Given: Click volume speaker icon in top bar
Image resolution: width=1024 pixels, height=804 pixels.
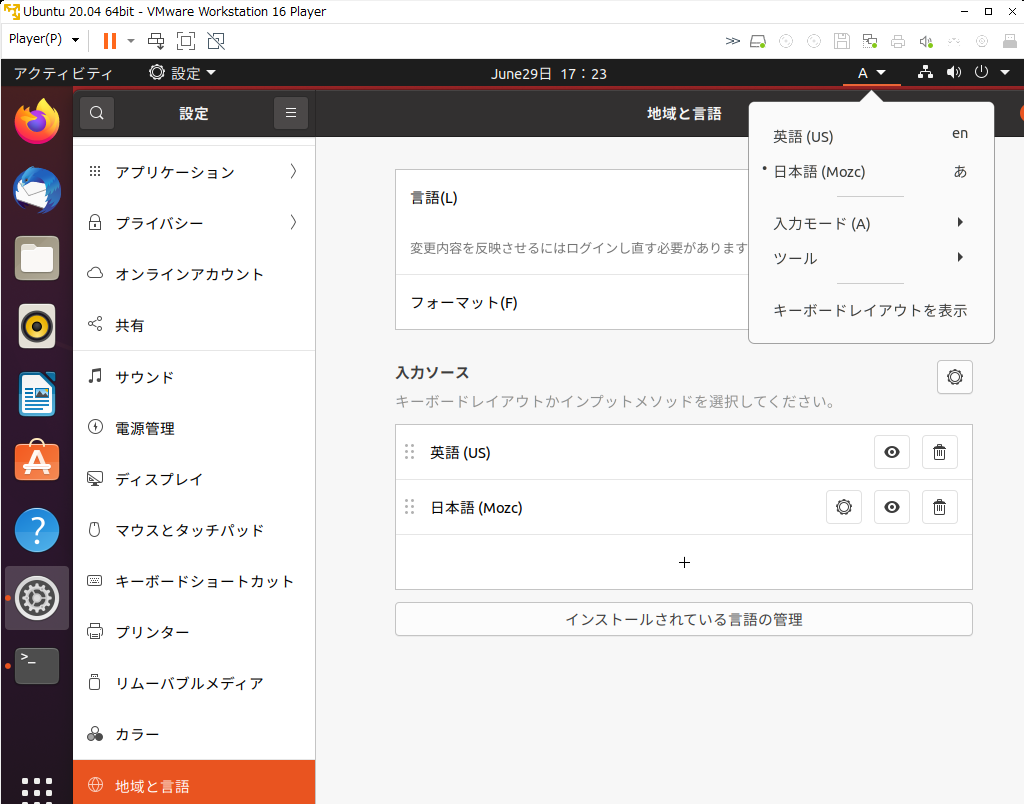Looking at the screenshot, I should pos(953,72).
